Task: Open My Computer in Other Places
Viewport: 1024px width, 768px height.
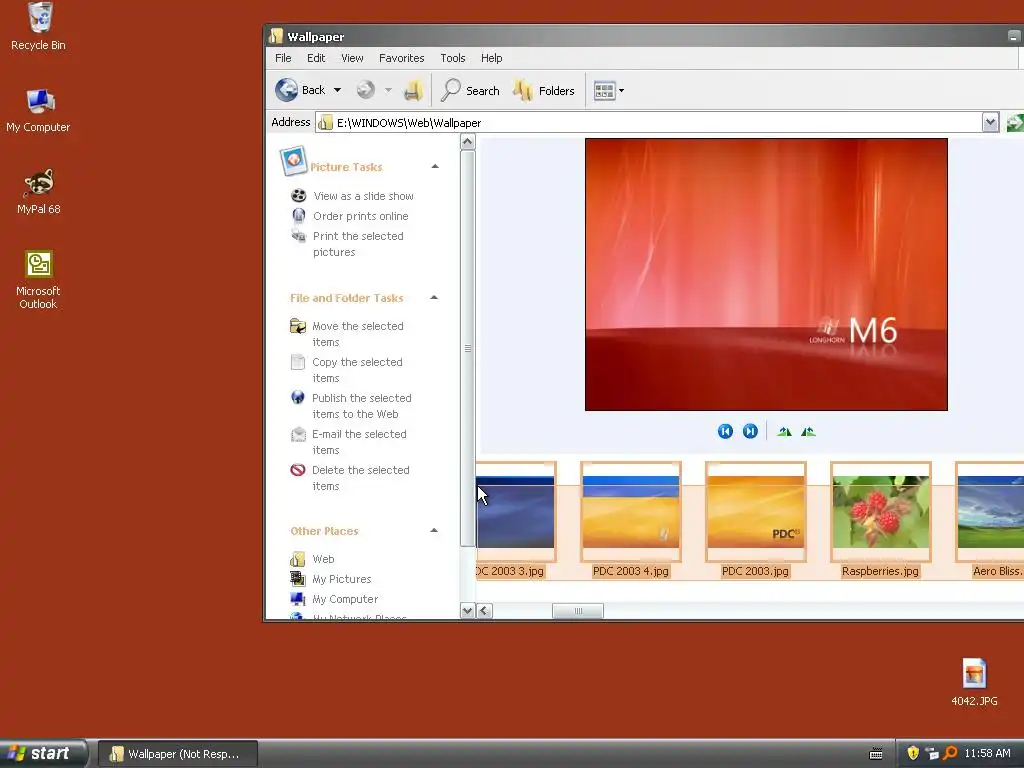Action: (x=345, y=600)
